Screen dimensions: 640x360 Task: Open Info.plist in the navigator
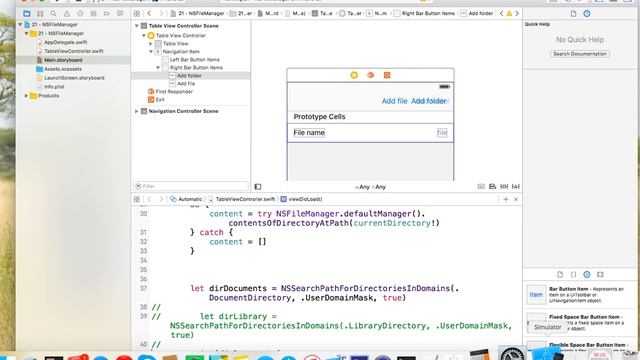[x=54, y=87]
